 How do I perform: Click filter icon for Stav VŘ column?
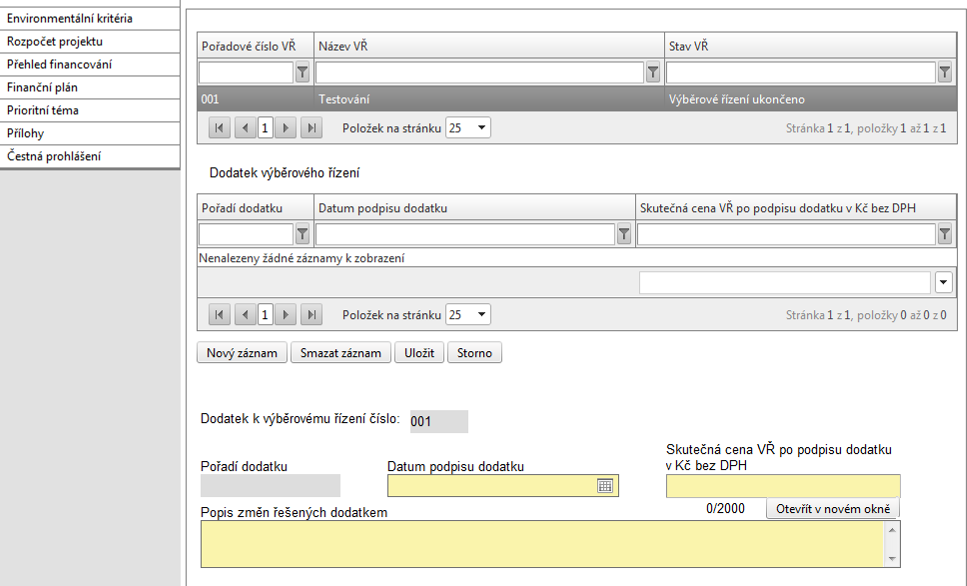[944, 73]
